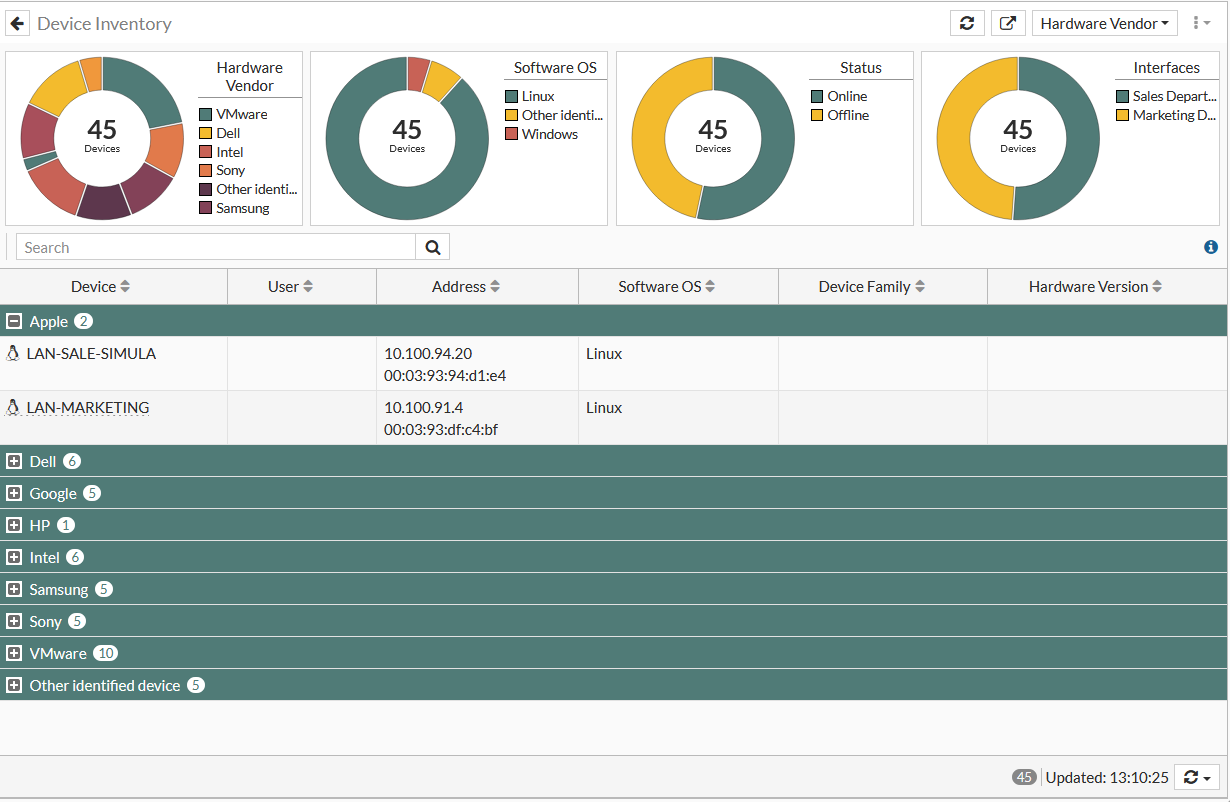Click the Linux penguin icon for LAN-SALE-SIMULA

click(13, 353)
